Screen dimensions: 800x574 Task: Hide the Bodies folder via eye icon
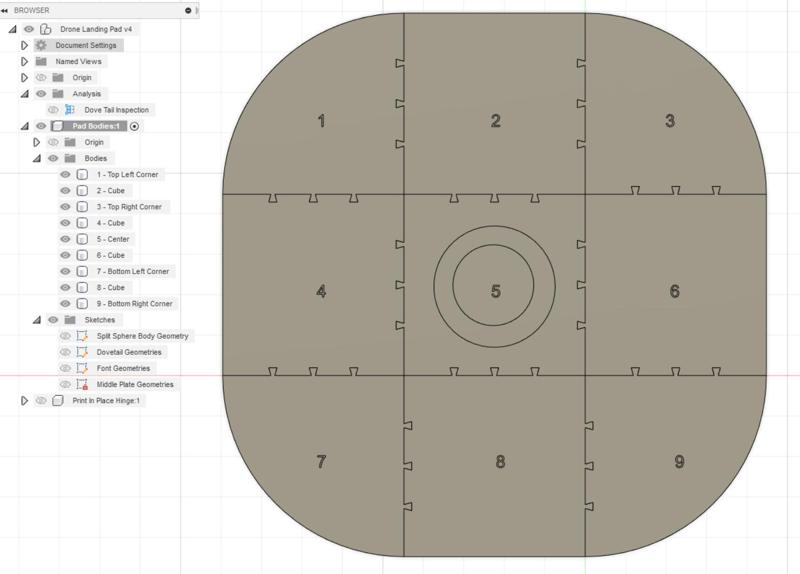click(x=53, y=158)
